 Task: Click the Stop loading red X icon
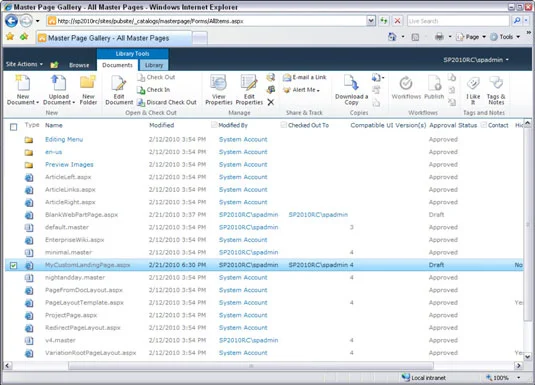point(397,21)
